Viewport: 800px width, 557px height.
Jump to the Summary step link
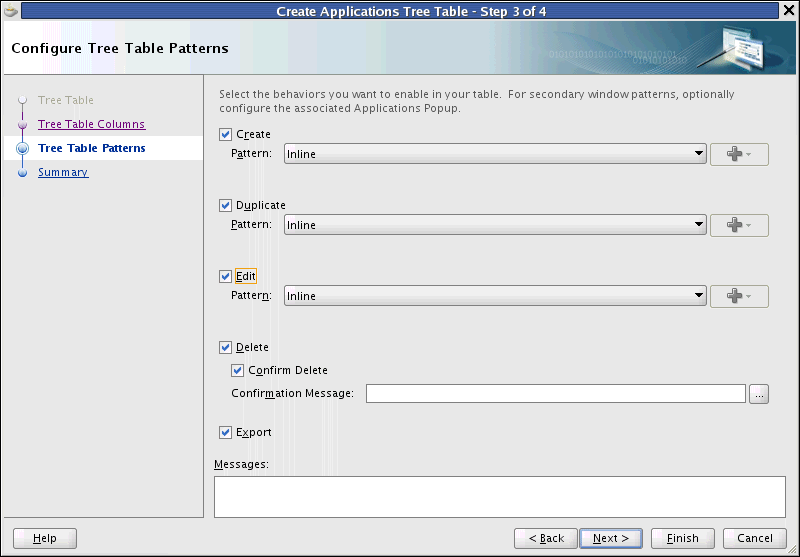(63, 172)
